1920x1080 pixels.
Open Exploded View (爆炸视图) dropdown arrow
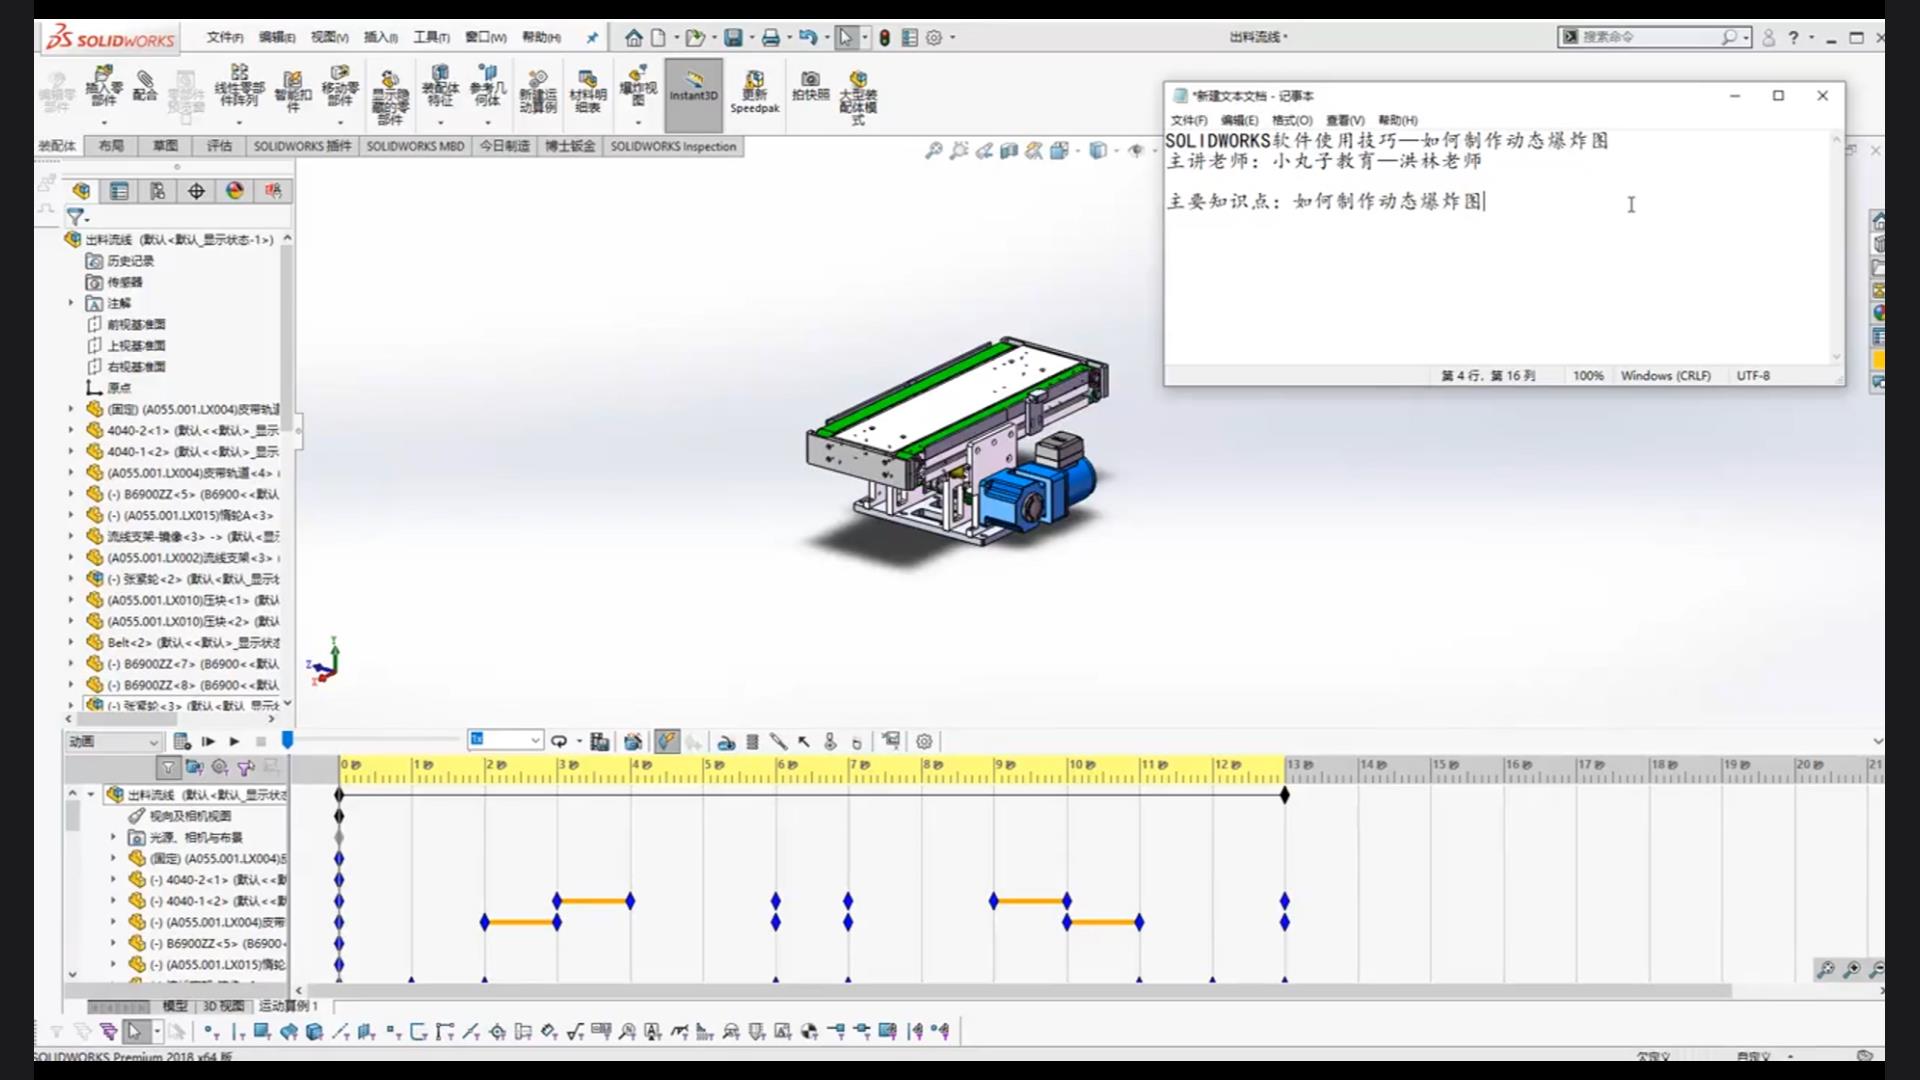click(x=638, y=123)
